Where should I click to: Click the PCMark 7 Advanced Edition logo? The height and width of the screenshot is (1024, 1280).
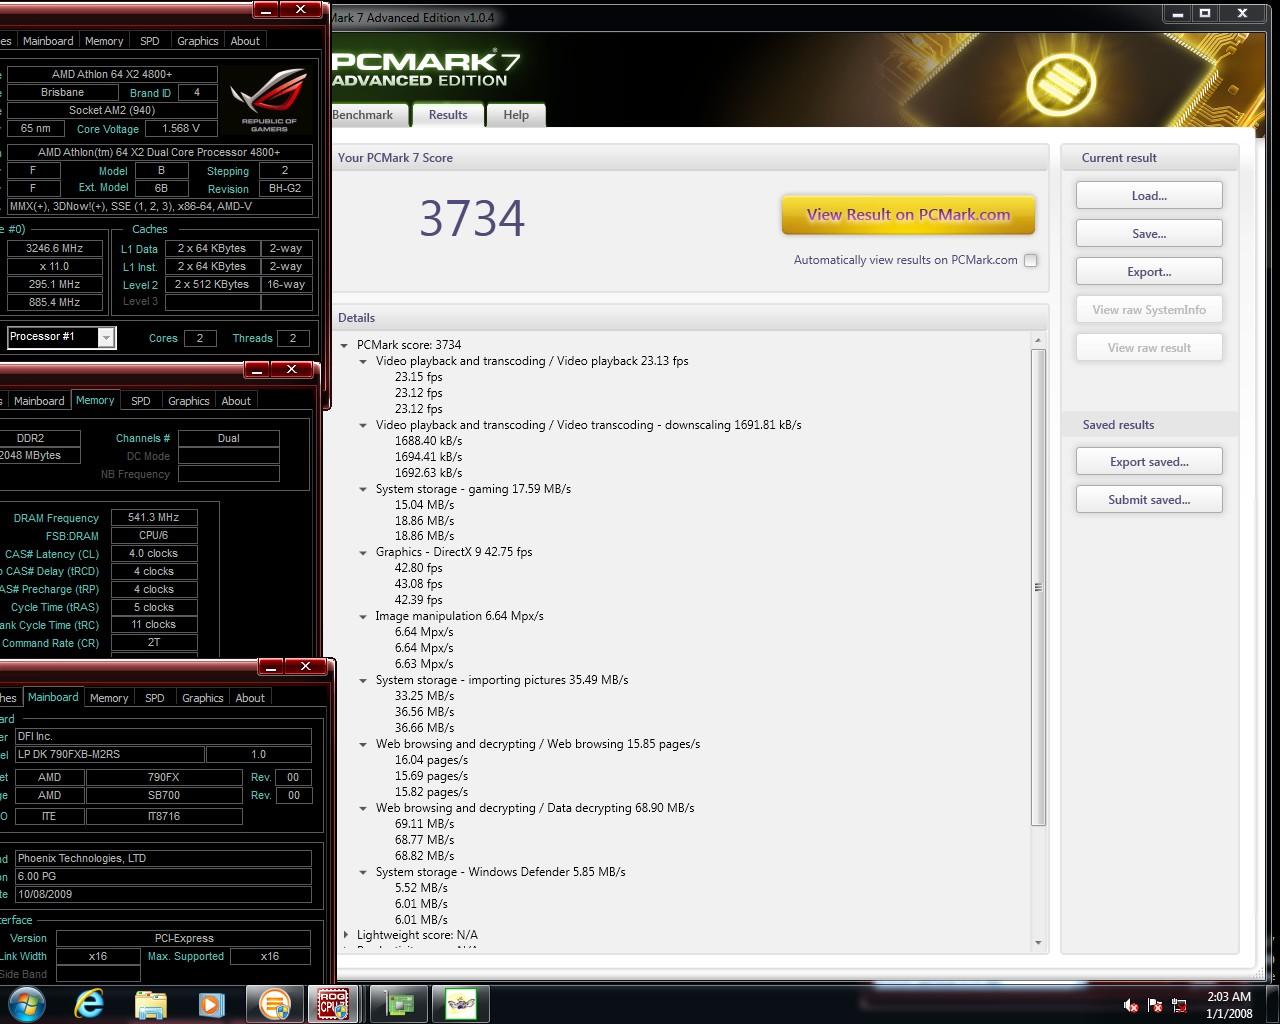[x=425, y=68]
